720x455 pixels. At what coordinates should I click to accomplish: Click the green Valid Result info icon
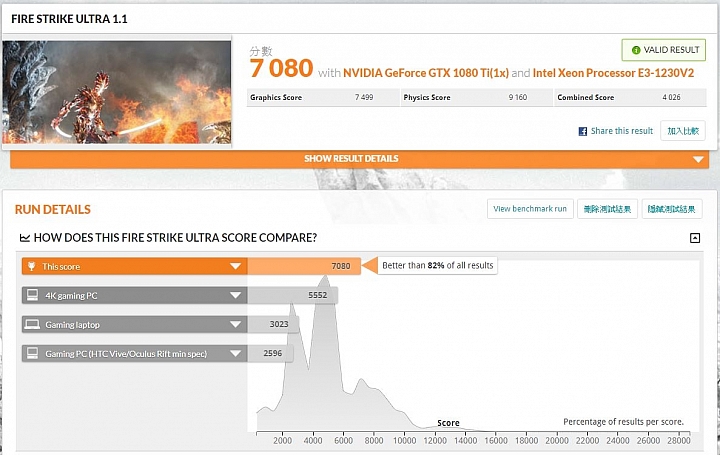coord(636,50)
